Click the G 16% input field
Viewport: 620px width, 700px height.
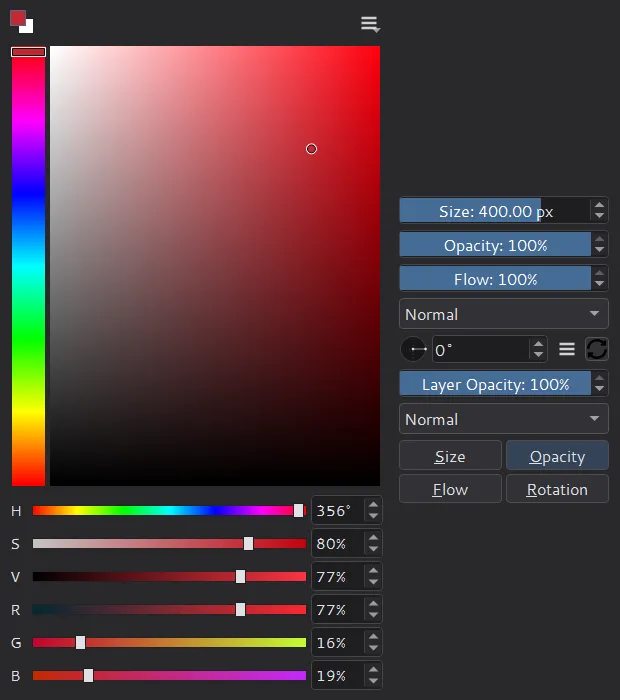point(338,642)
